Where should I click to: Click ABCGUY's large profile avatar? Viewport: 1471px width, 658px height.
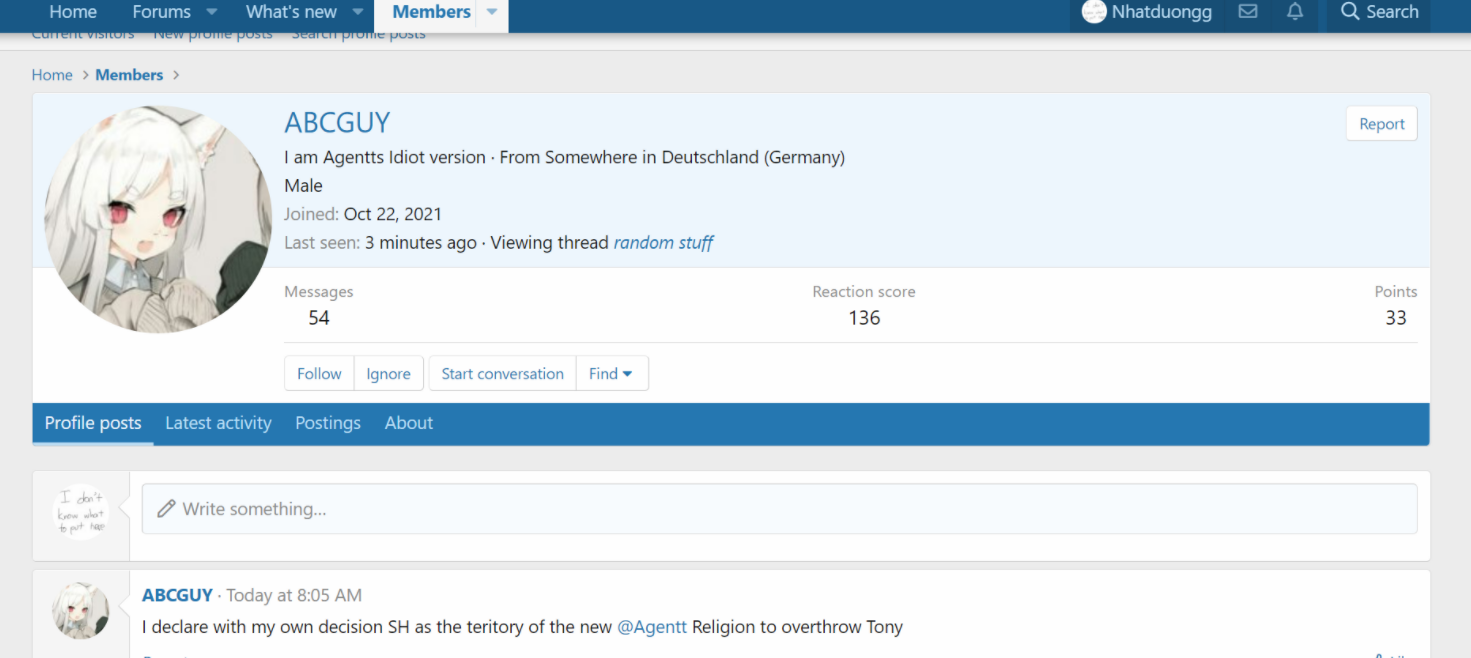tap(158, 219)
